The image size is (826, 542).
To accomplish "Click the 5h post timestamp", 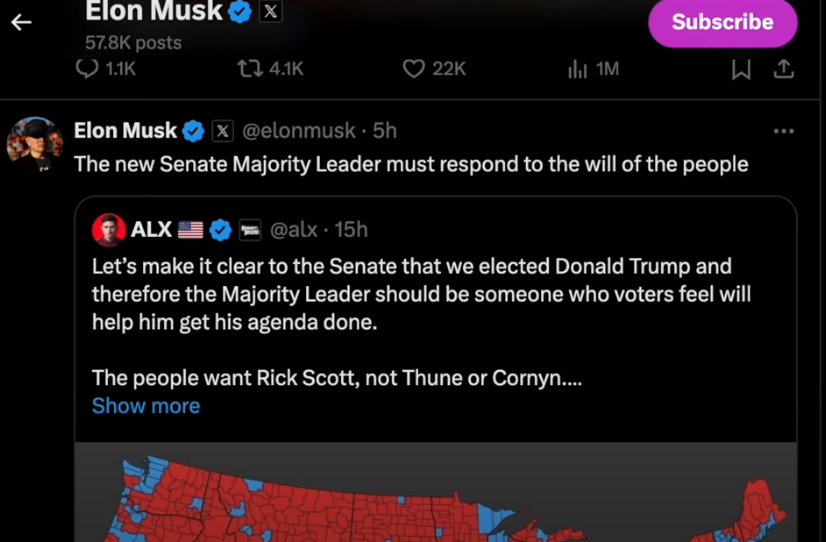I will point(385,131).
